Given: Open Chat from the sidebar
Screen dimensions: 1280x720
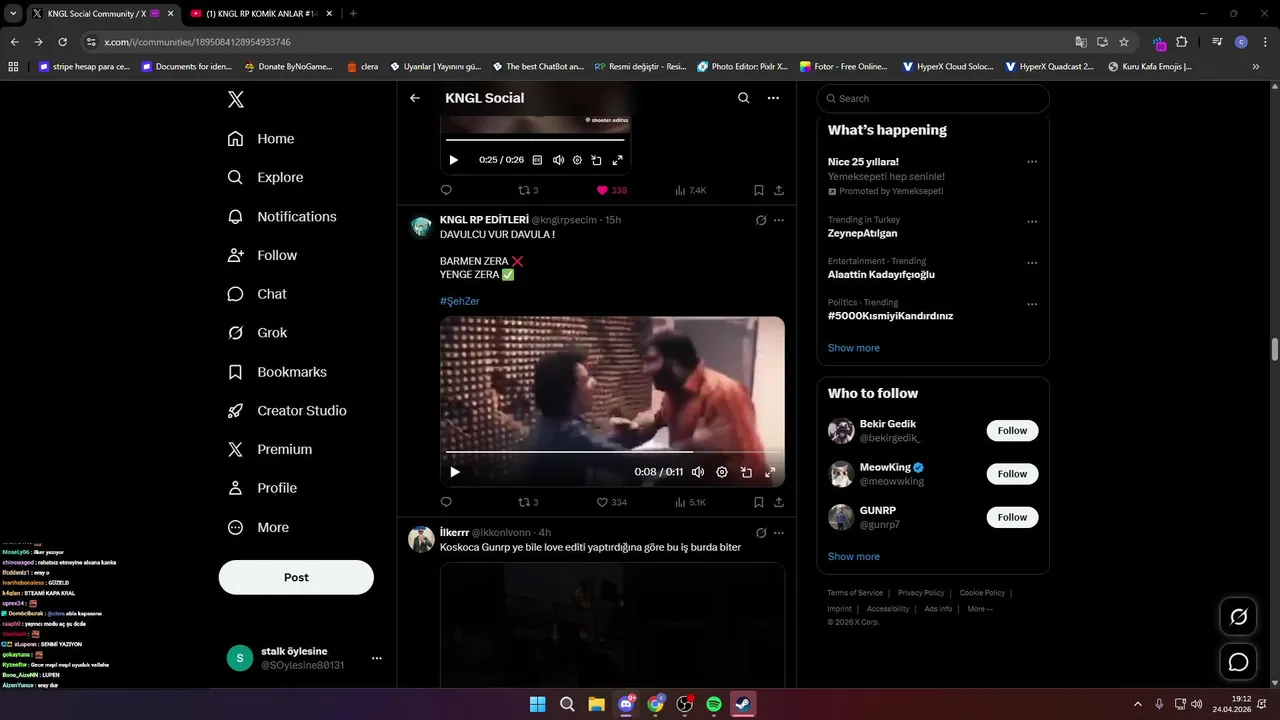Looking at the screenshot, I should (x=257, y=294).
